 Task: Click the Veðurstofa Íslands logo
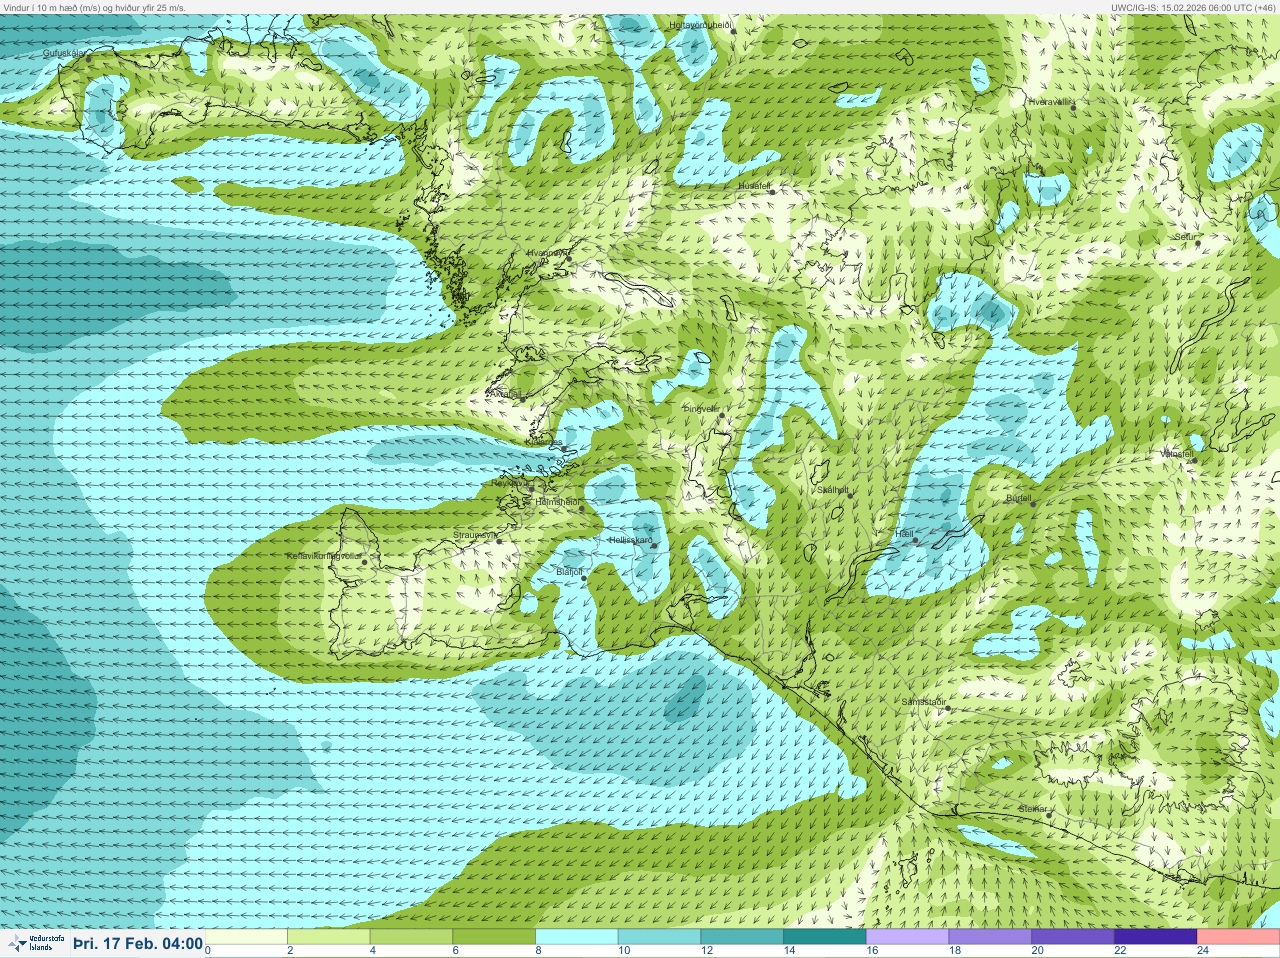point(35,943)
